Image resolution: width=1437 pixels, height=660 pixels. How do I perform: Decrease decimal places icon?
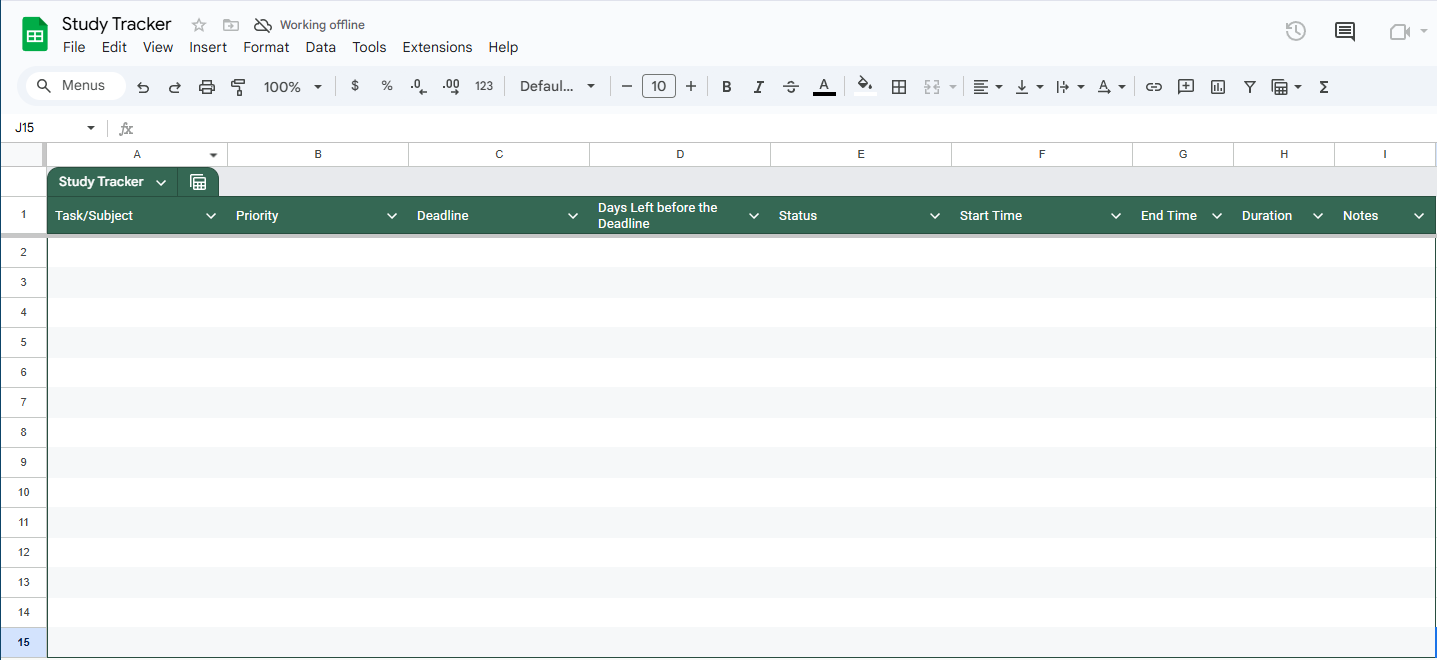[419, 86]
